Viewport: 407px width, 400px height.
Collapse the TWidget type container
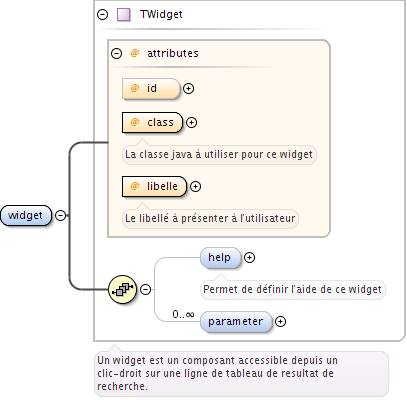tap(102, 14)
